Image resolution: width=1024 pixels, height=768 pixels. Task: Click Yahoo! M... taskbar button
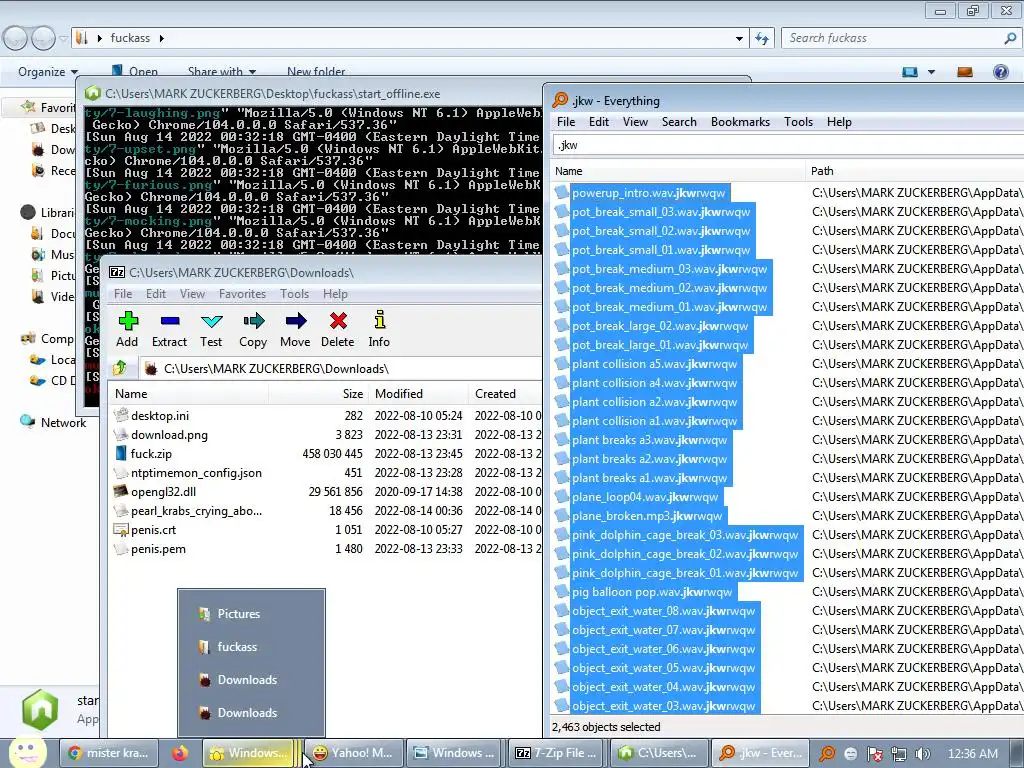353,753
